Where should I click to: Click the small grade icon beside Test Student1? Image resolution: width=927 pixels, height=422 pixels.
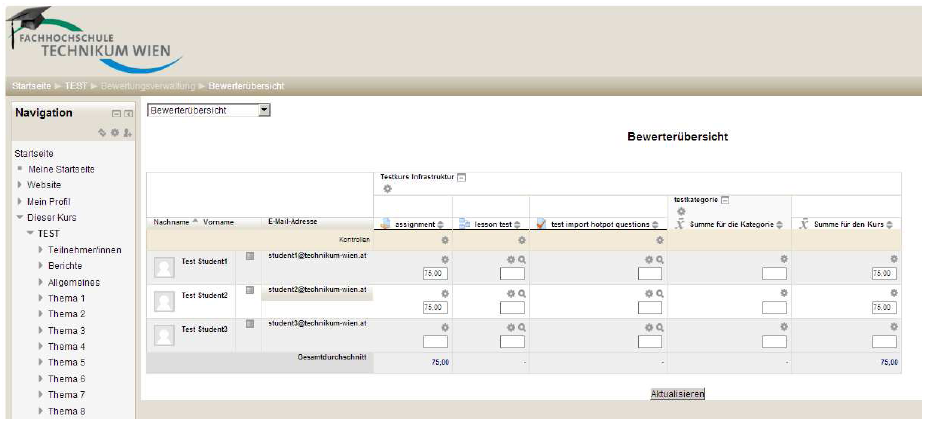coord(250,256)
